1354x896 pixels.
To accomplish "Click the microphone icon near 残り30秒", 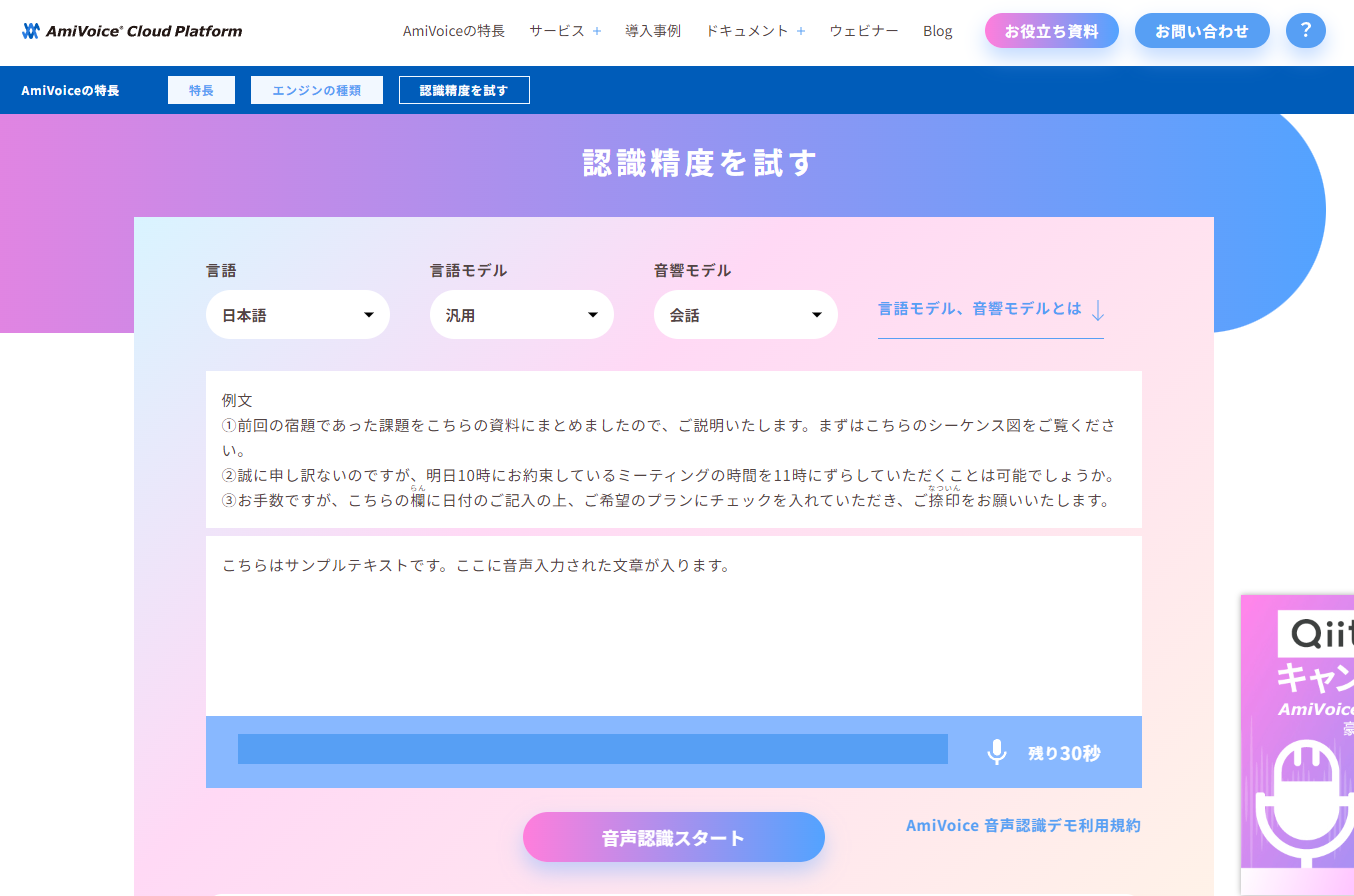I will (996, 751).
